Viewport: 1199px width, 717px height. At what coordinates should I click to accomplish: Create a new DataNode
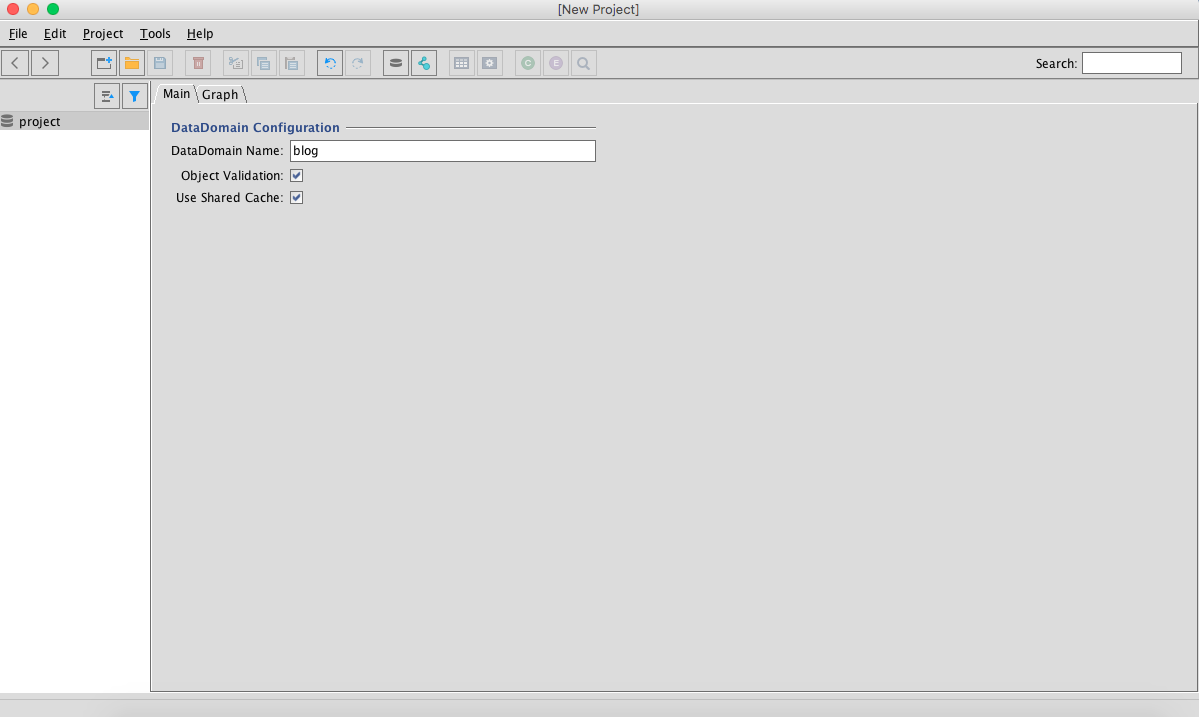tap(396, 63)
